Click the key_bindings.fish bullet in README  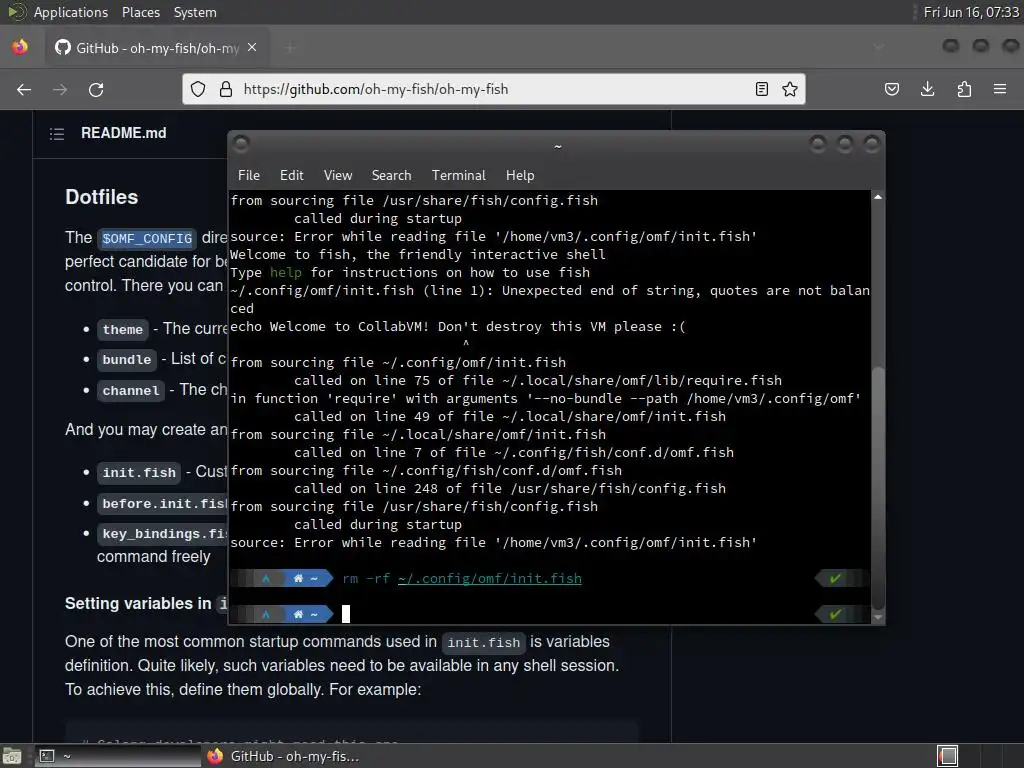(163, 534)
